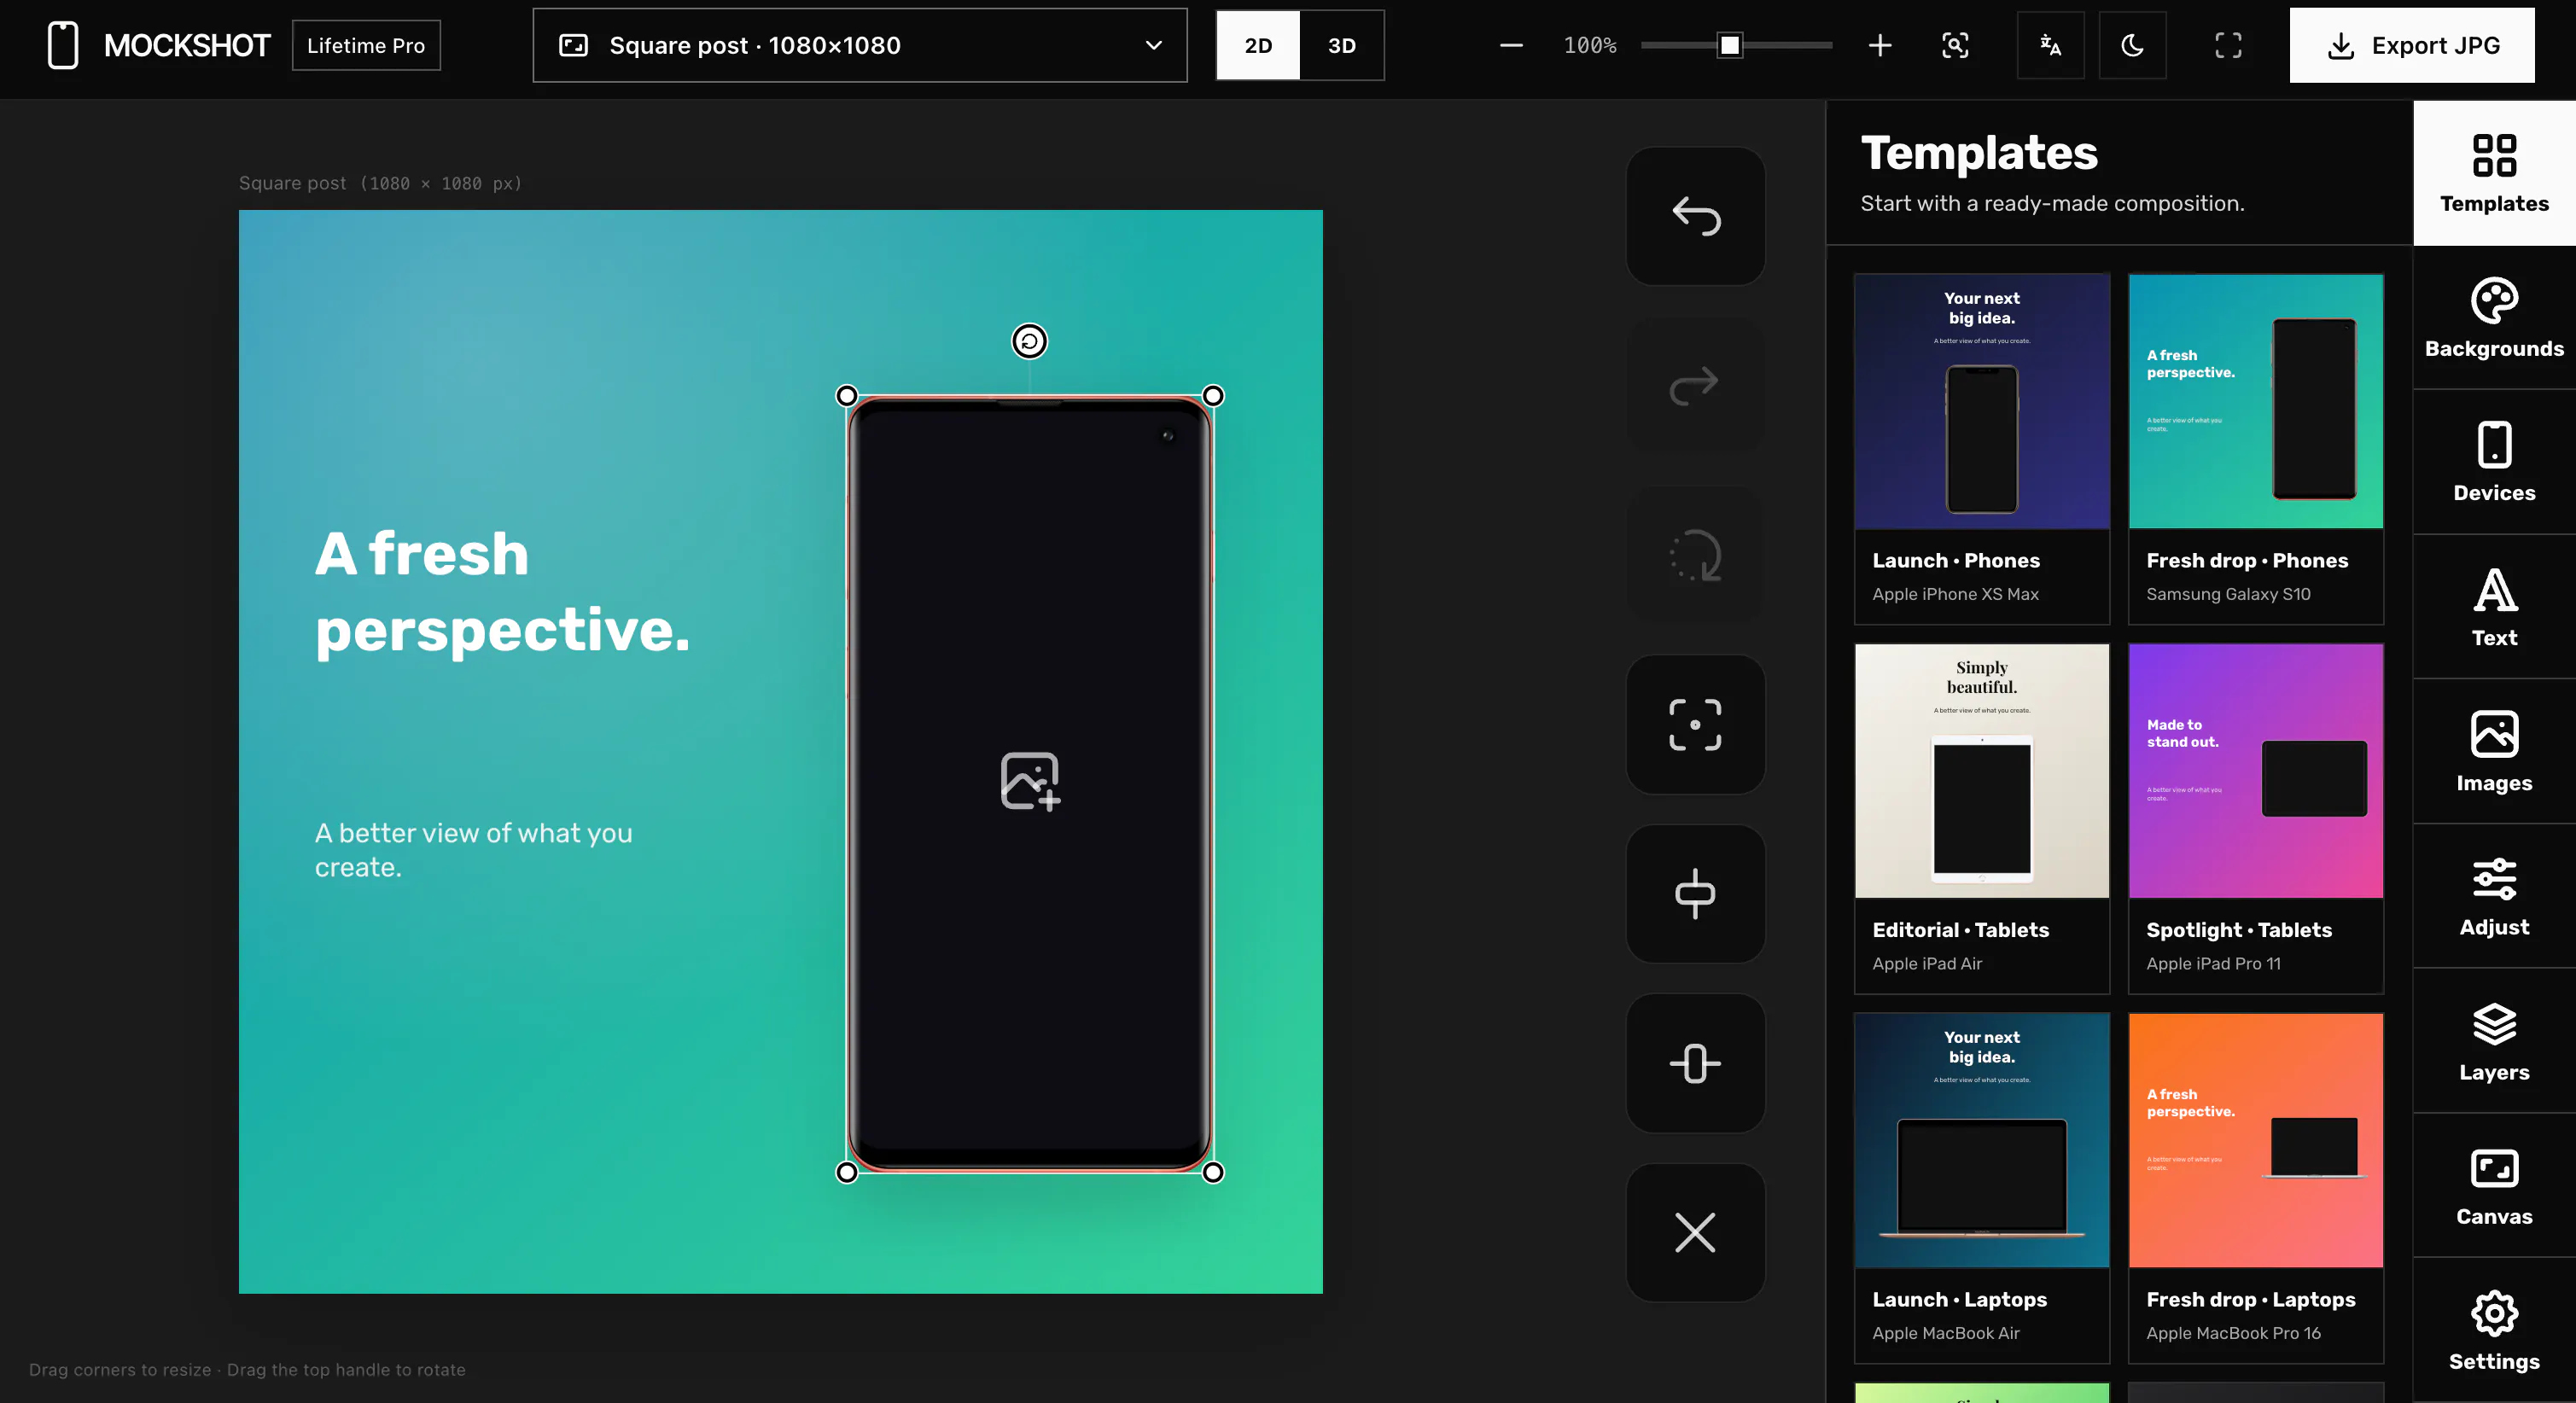Open the Images panel

pyautogui.click(x=2494, y=752)
